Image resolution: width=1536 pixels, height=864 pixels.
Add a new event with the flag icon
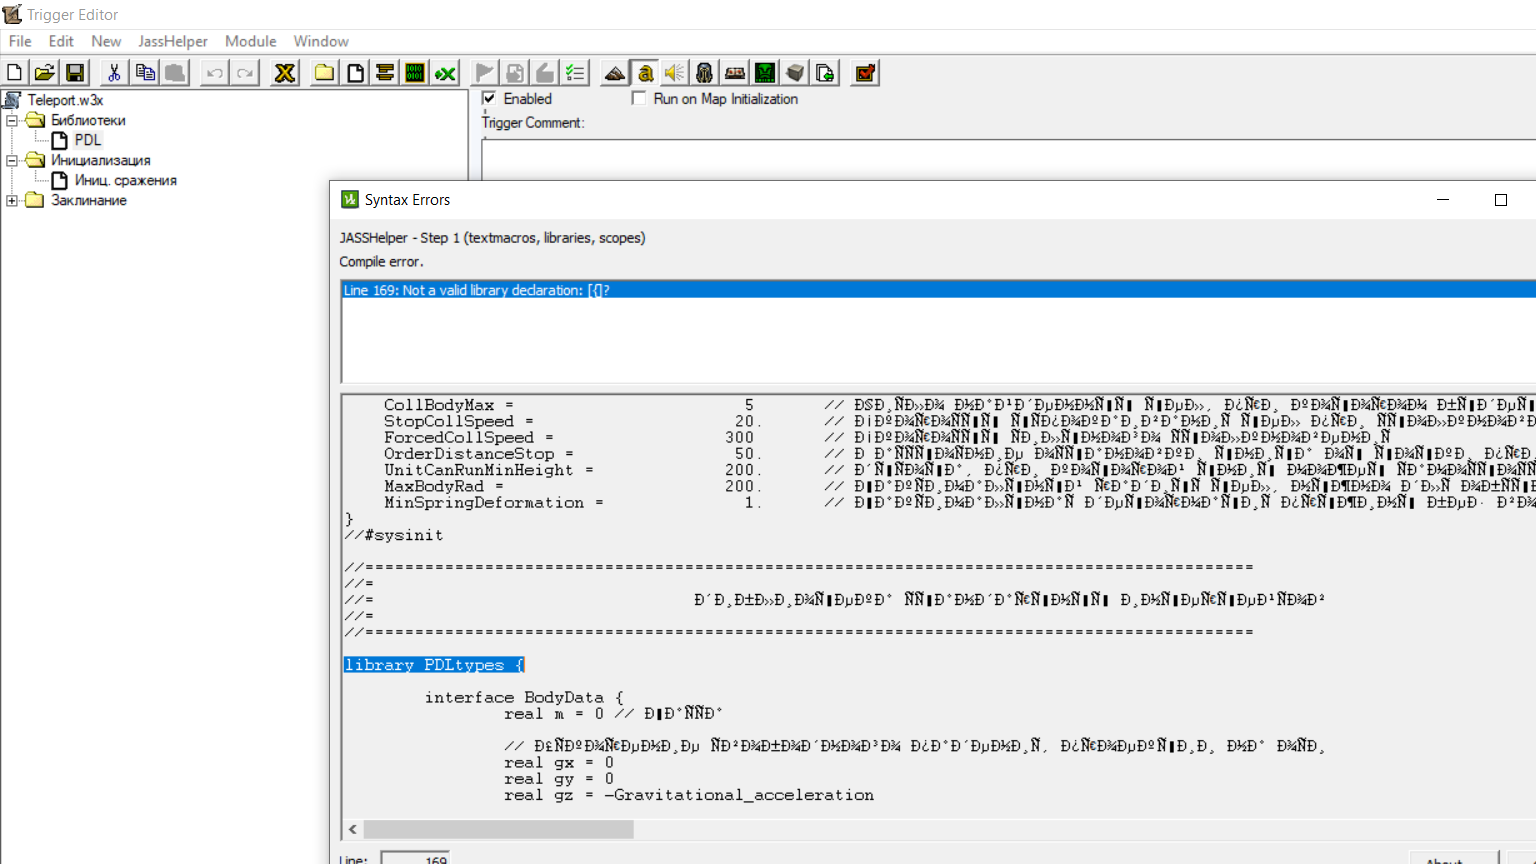(x=485, y=73)
